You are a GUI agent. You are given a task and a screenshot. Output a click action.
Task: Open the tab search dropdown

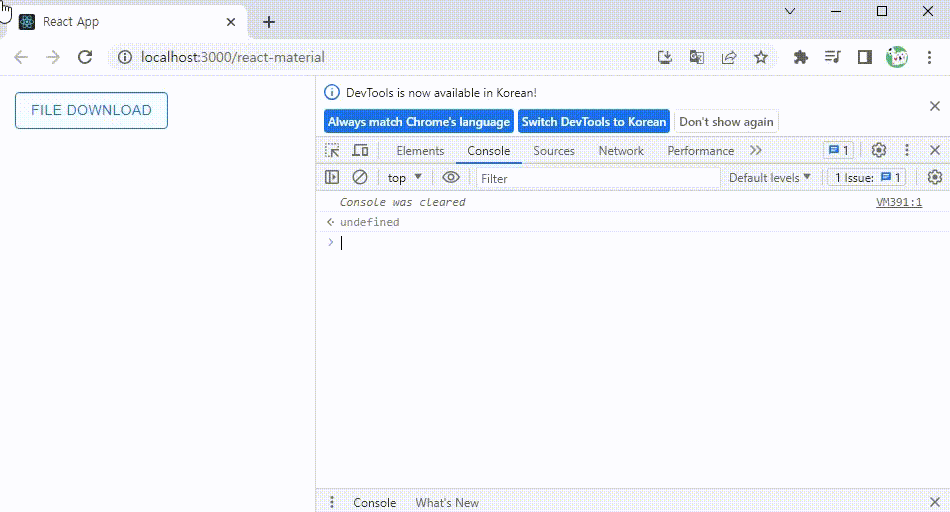click(x=790, y=11)
